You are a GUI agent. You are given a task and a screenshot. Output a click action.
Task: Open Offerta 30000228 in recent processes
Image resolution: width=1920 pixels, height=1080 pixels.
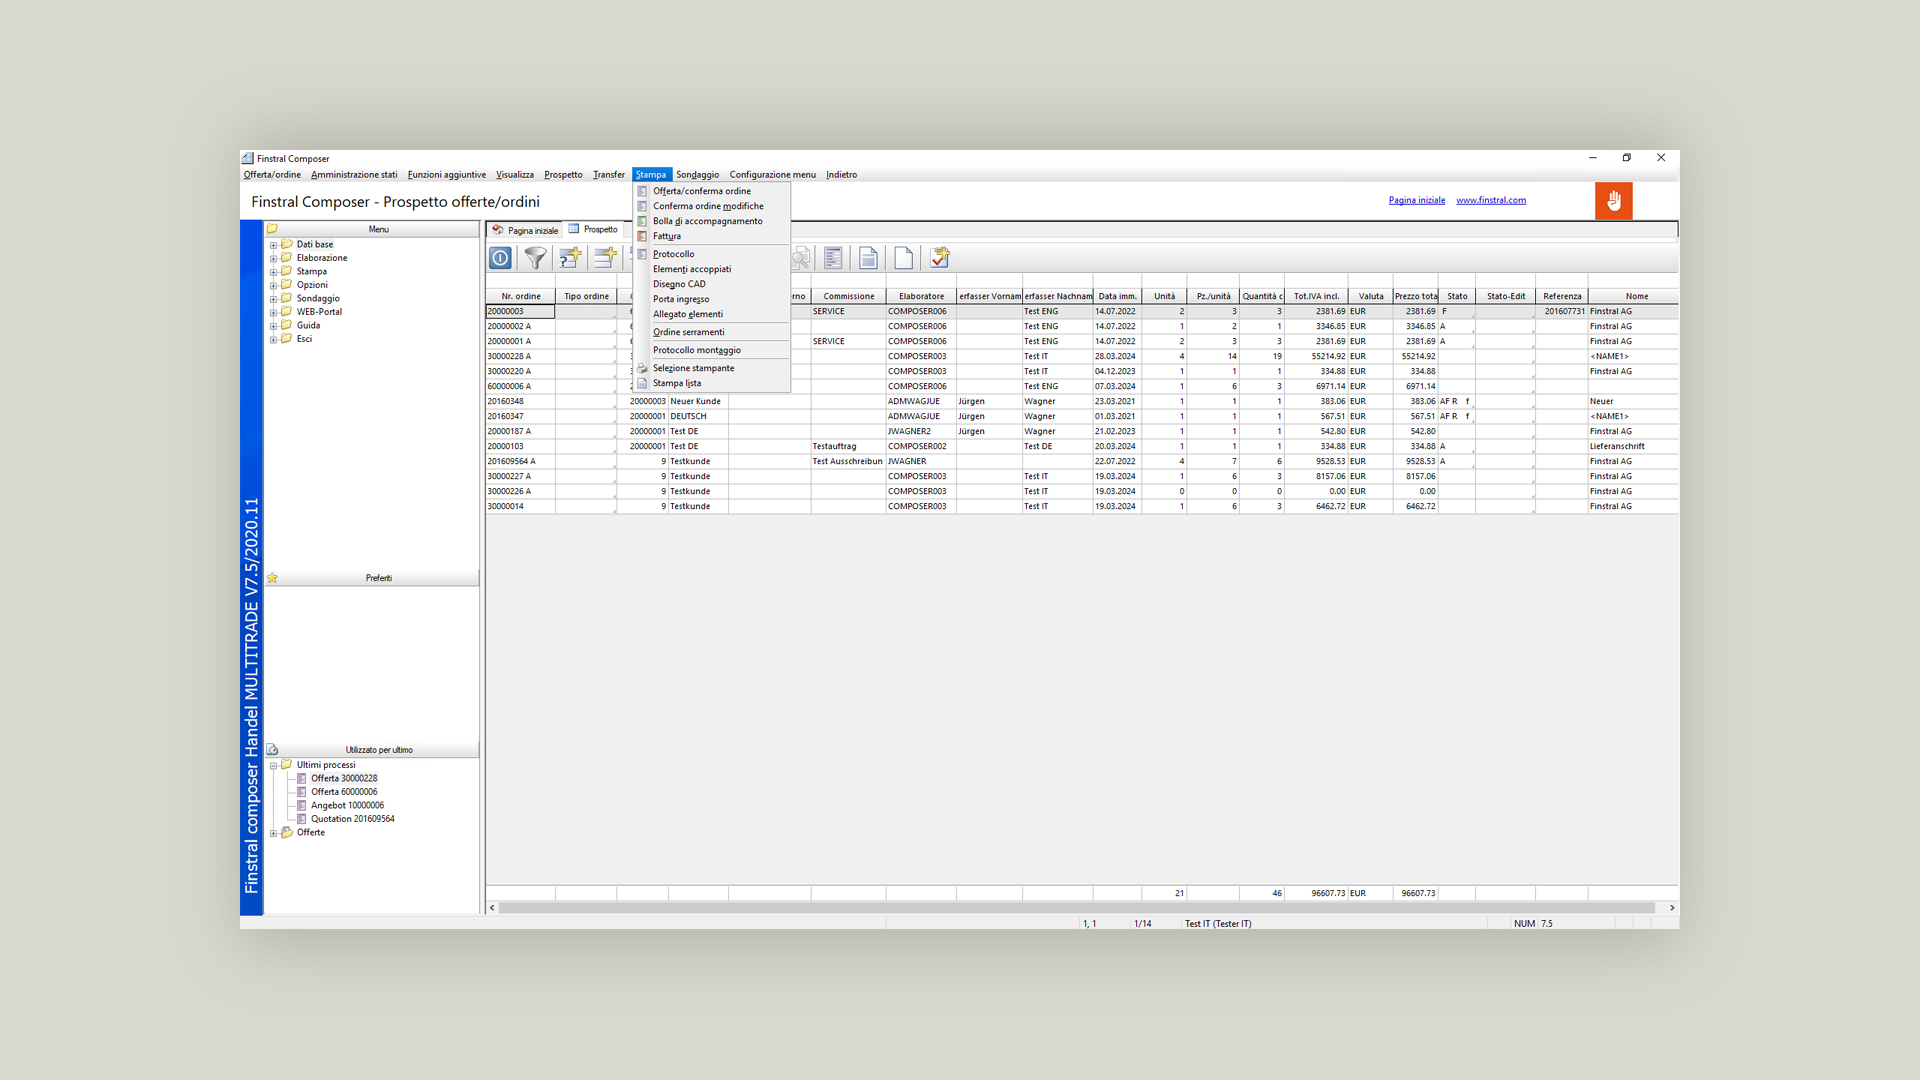[343, 778]
